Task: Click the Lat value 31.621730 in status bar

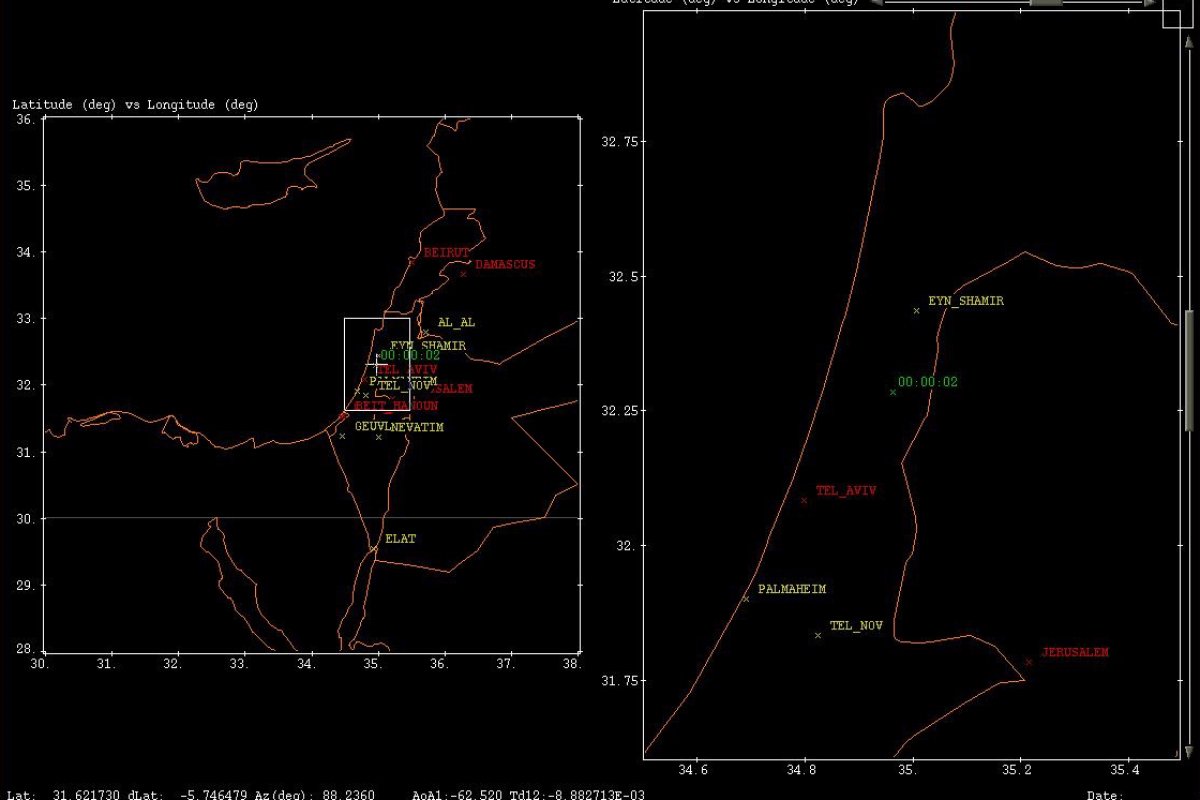Action: 88,795
